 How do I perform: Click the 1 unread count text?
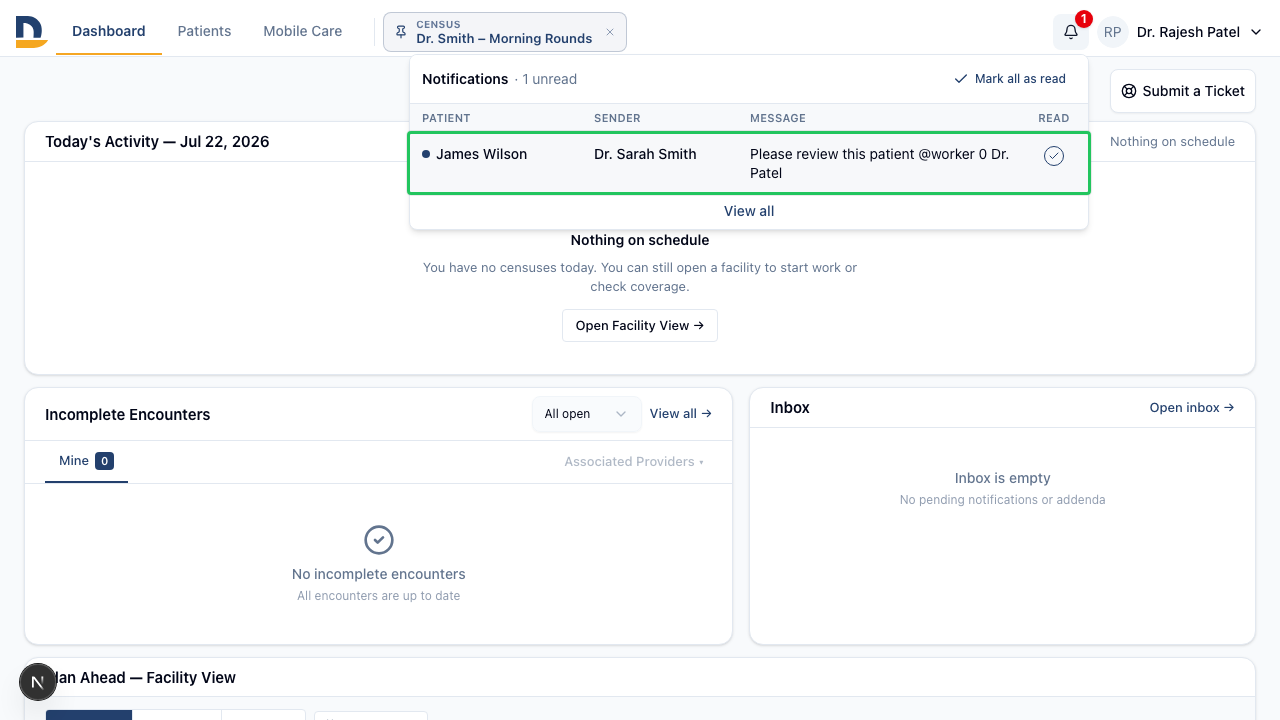click(549, 79)
